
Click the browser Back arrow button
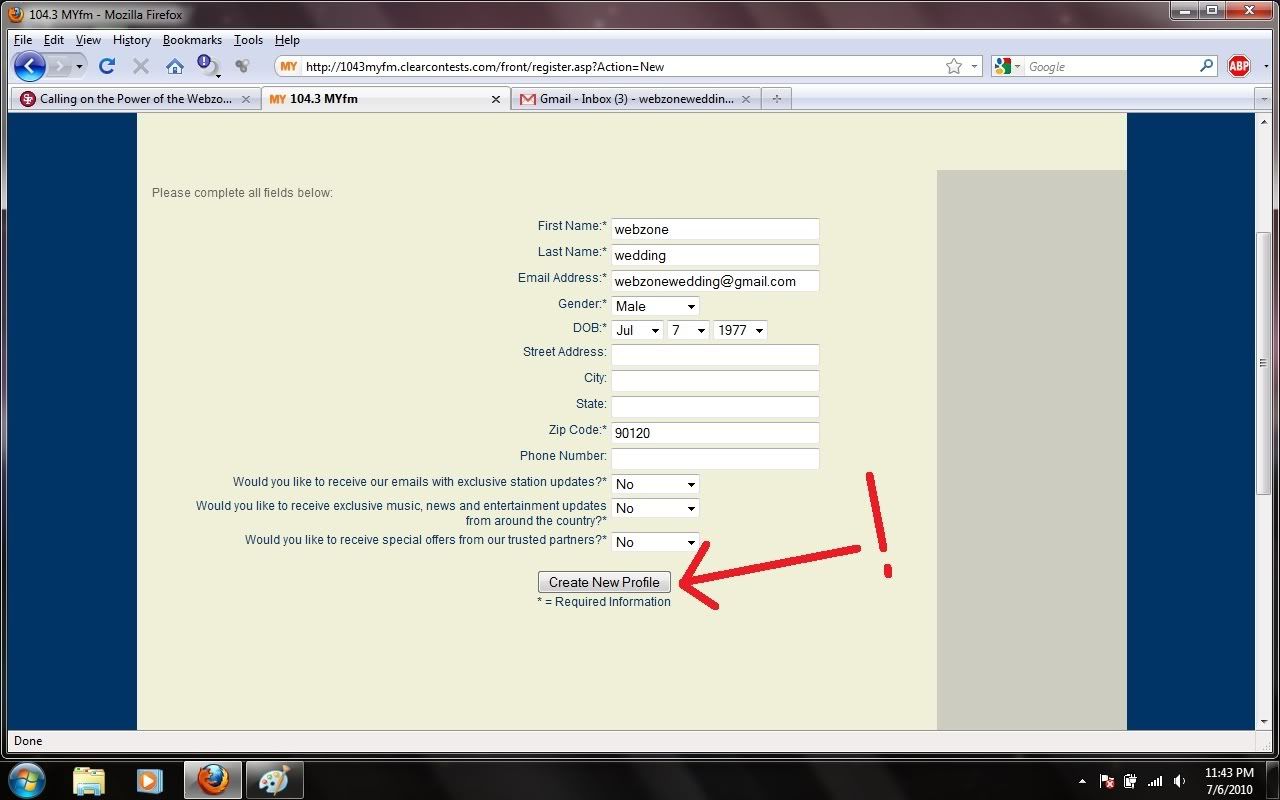[x=30, y=67]
